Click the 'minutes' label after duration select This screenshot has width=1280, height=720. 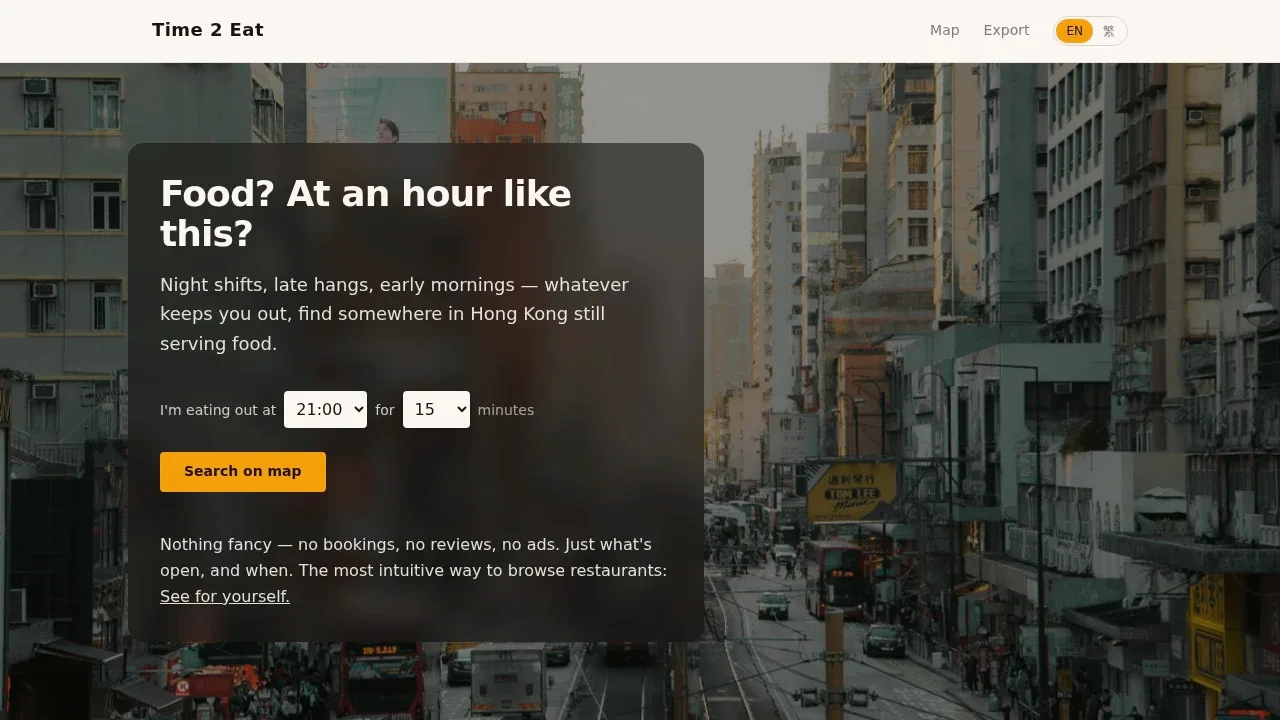pyautogui.click(x=506, y=410)
